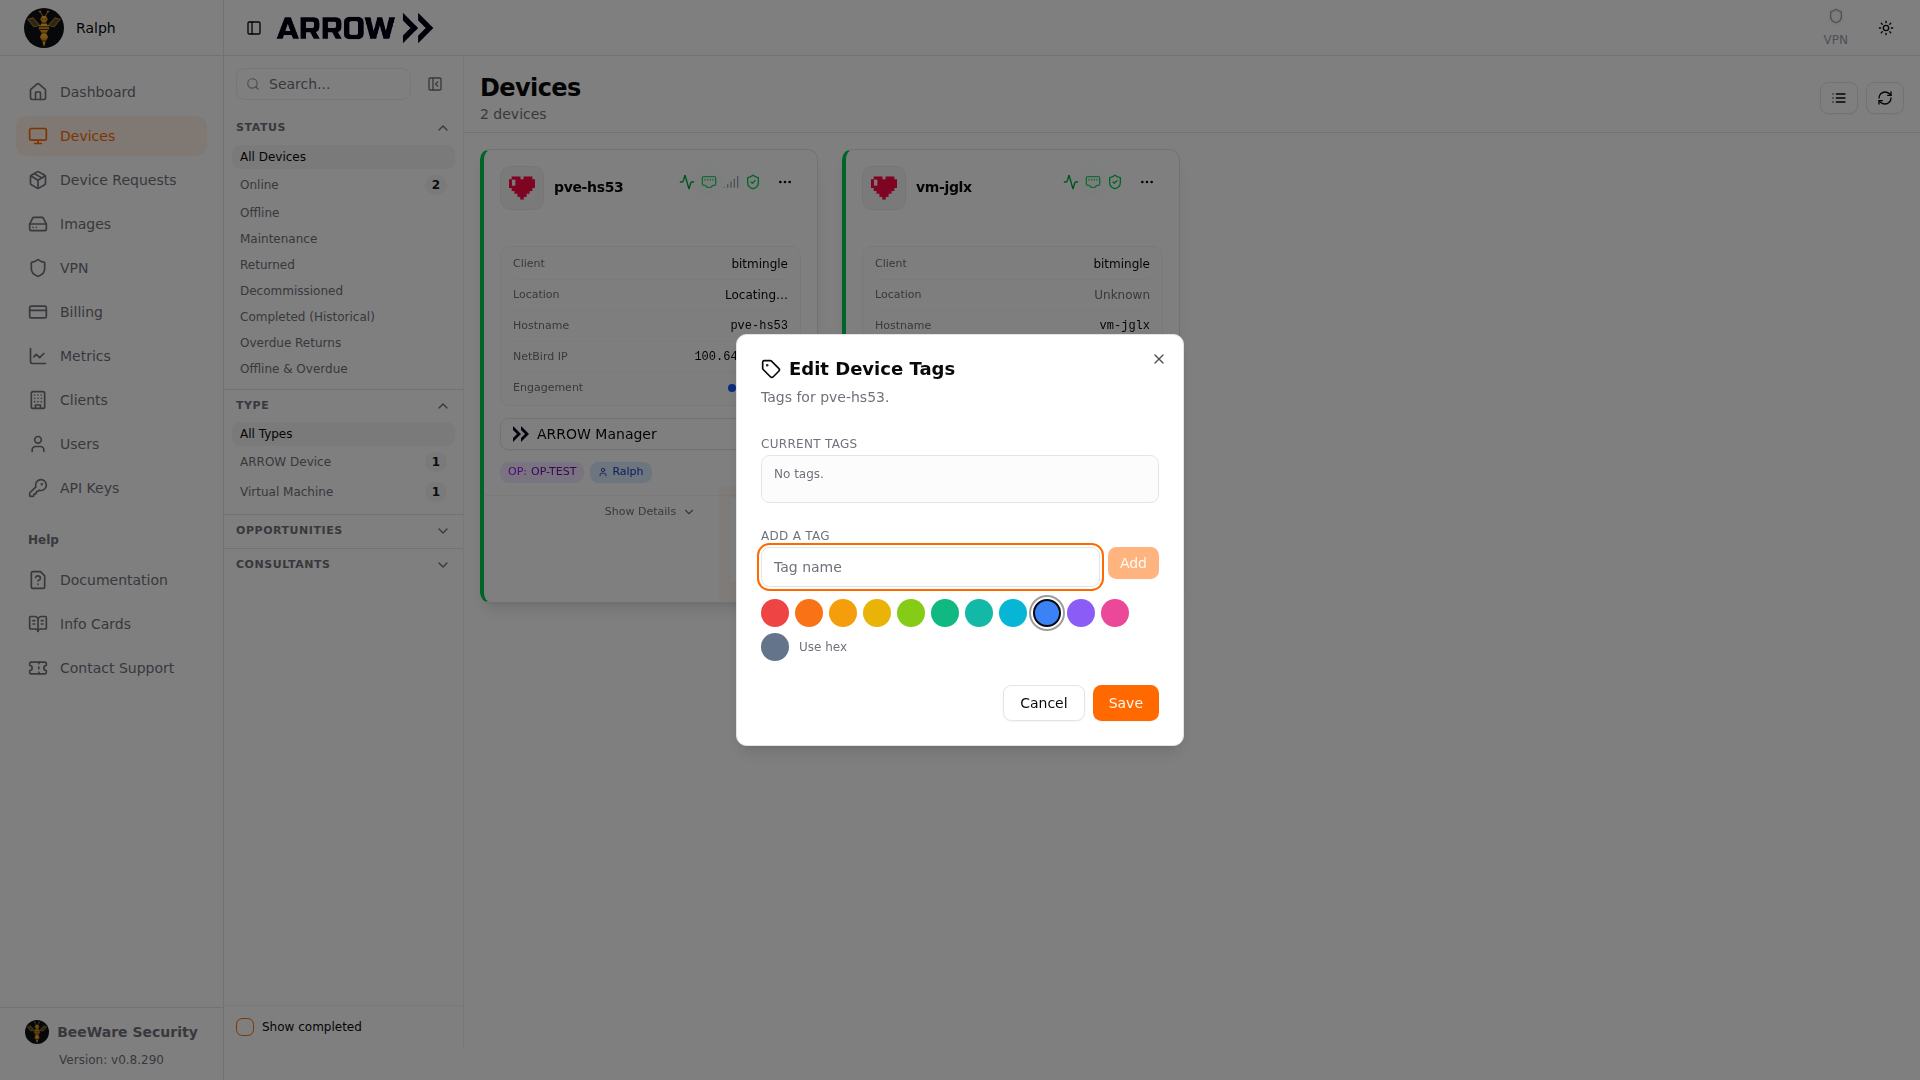
Task: Select the pink tag color
Action: 1115,613
